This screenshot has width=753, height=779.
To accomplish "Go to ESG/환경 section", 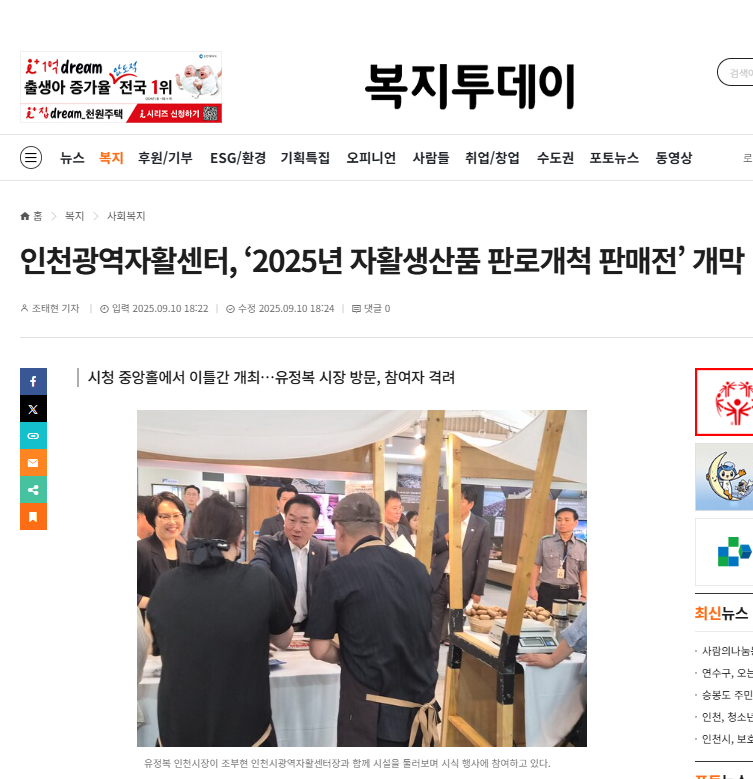I will 238,158.
